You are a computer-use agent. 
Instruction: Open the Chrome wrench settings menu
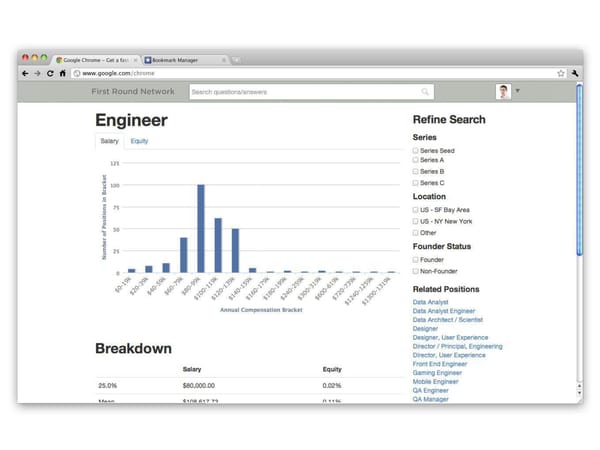tap(576, 73)
